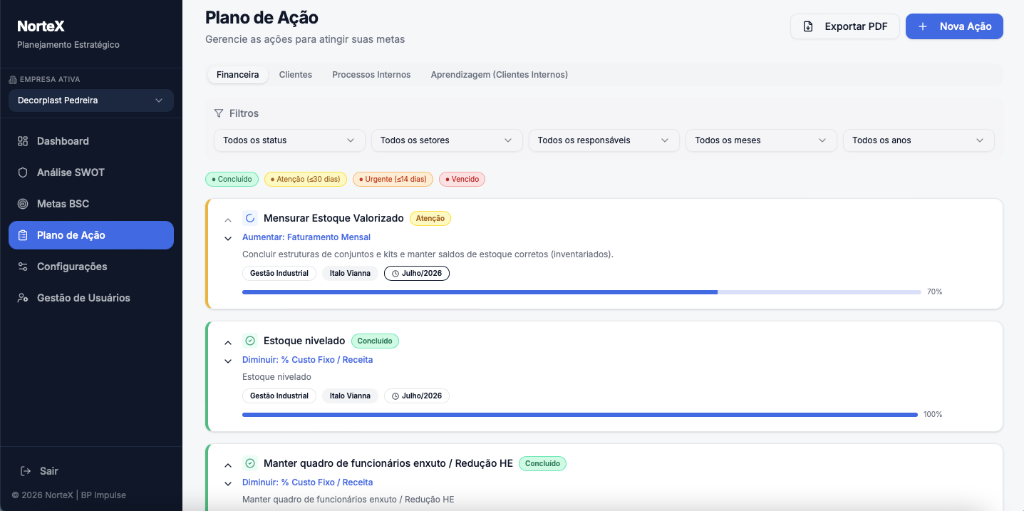Switch to Processos Internos tab
The image size is (1024, 511).
click(x=371, y=74)
